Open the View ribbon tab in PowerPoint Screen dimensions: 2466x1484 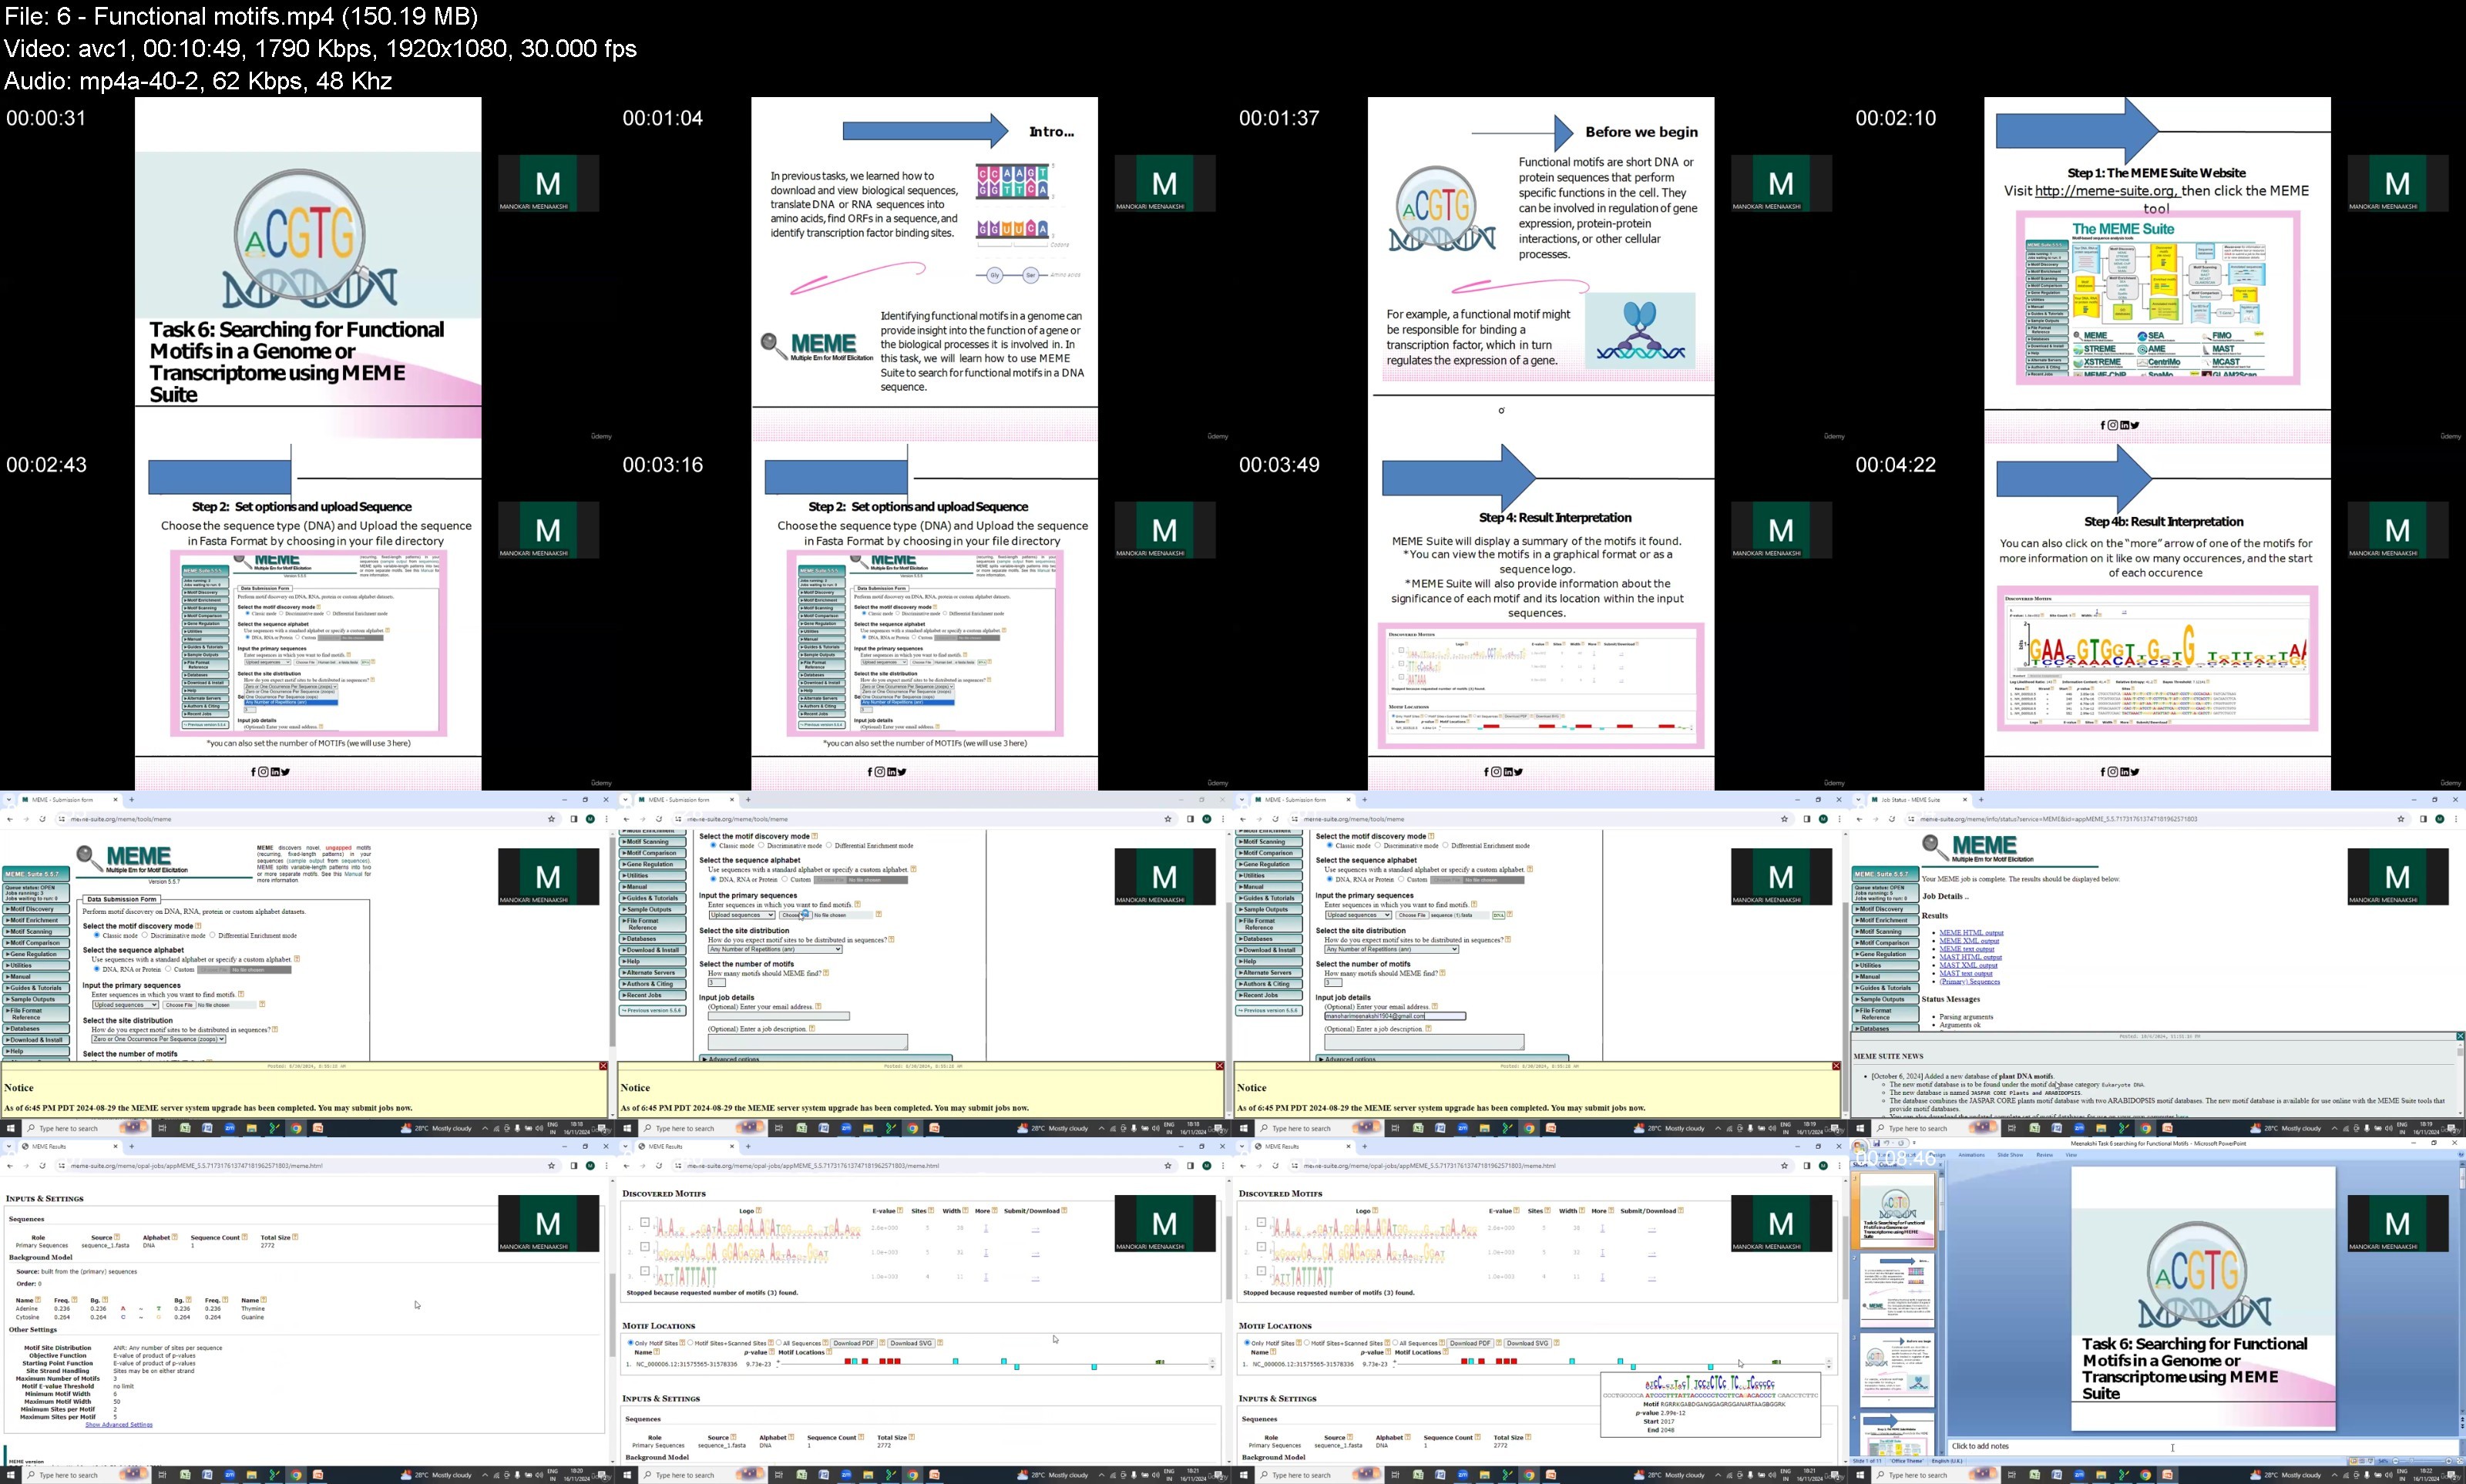[x=2071, y=1155]
